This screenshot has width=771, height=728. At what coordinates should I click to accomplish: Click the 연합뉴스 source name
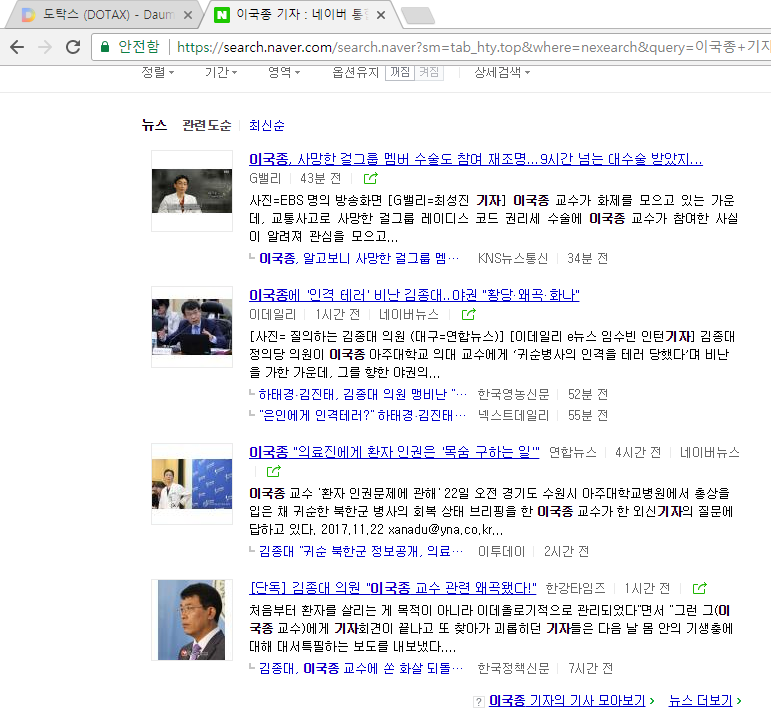[572, 452]
